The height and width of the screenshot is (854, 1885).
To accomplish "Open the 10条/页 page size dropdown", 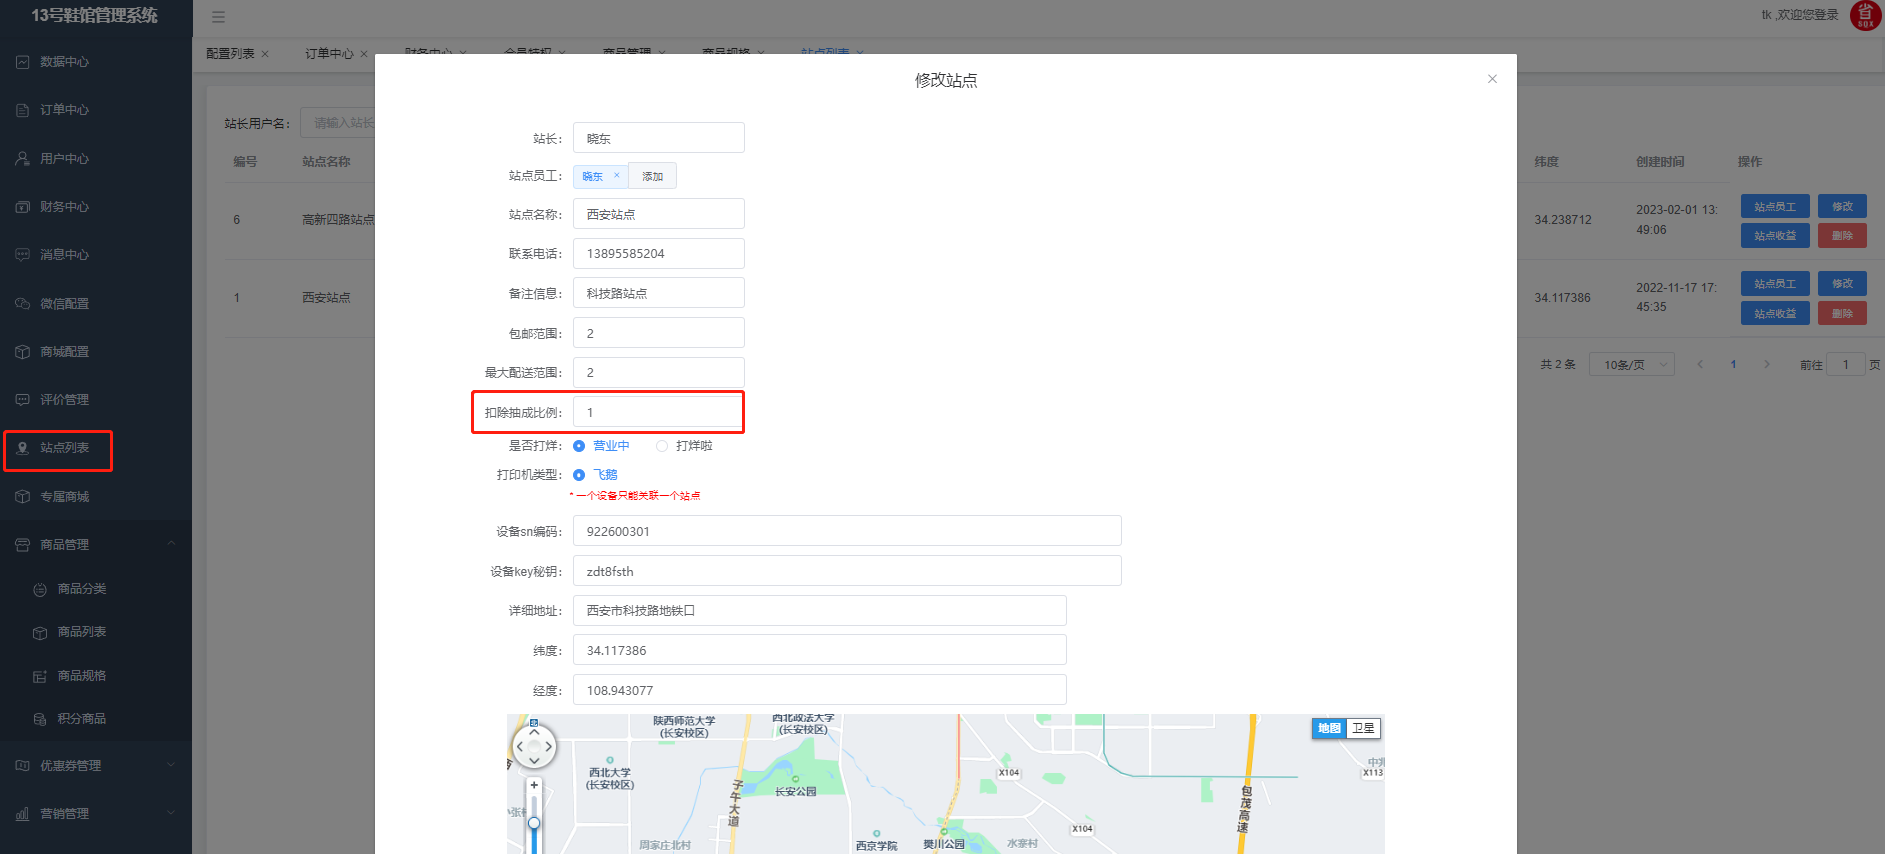I will coord(1631,365).
